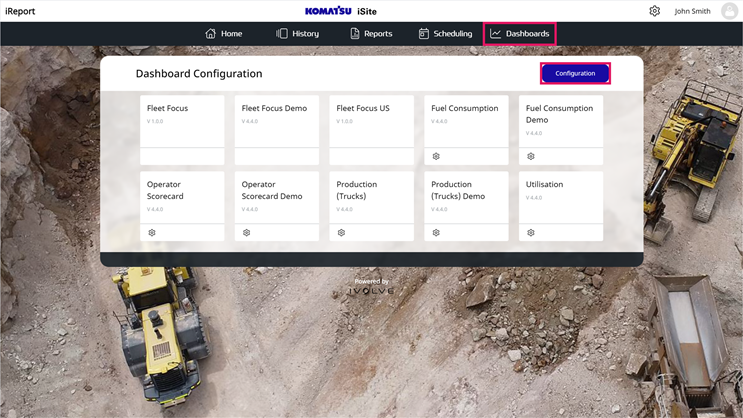Click the Reports document icon
This screenshot has width=743, height=418.
(x=354, y=34)
